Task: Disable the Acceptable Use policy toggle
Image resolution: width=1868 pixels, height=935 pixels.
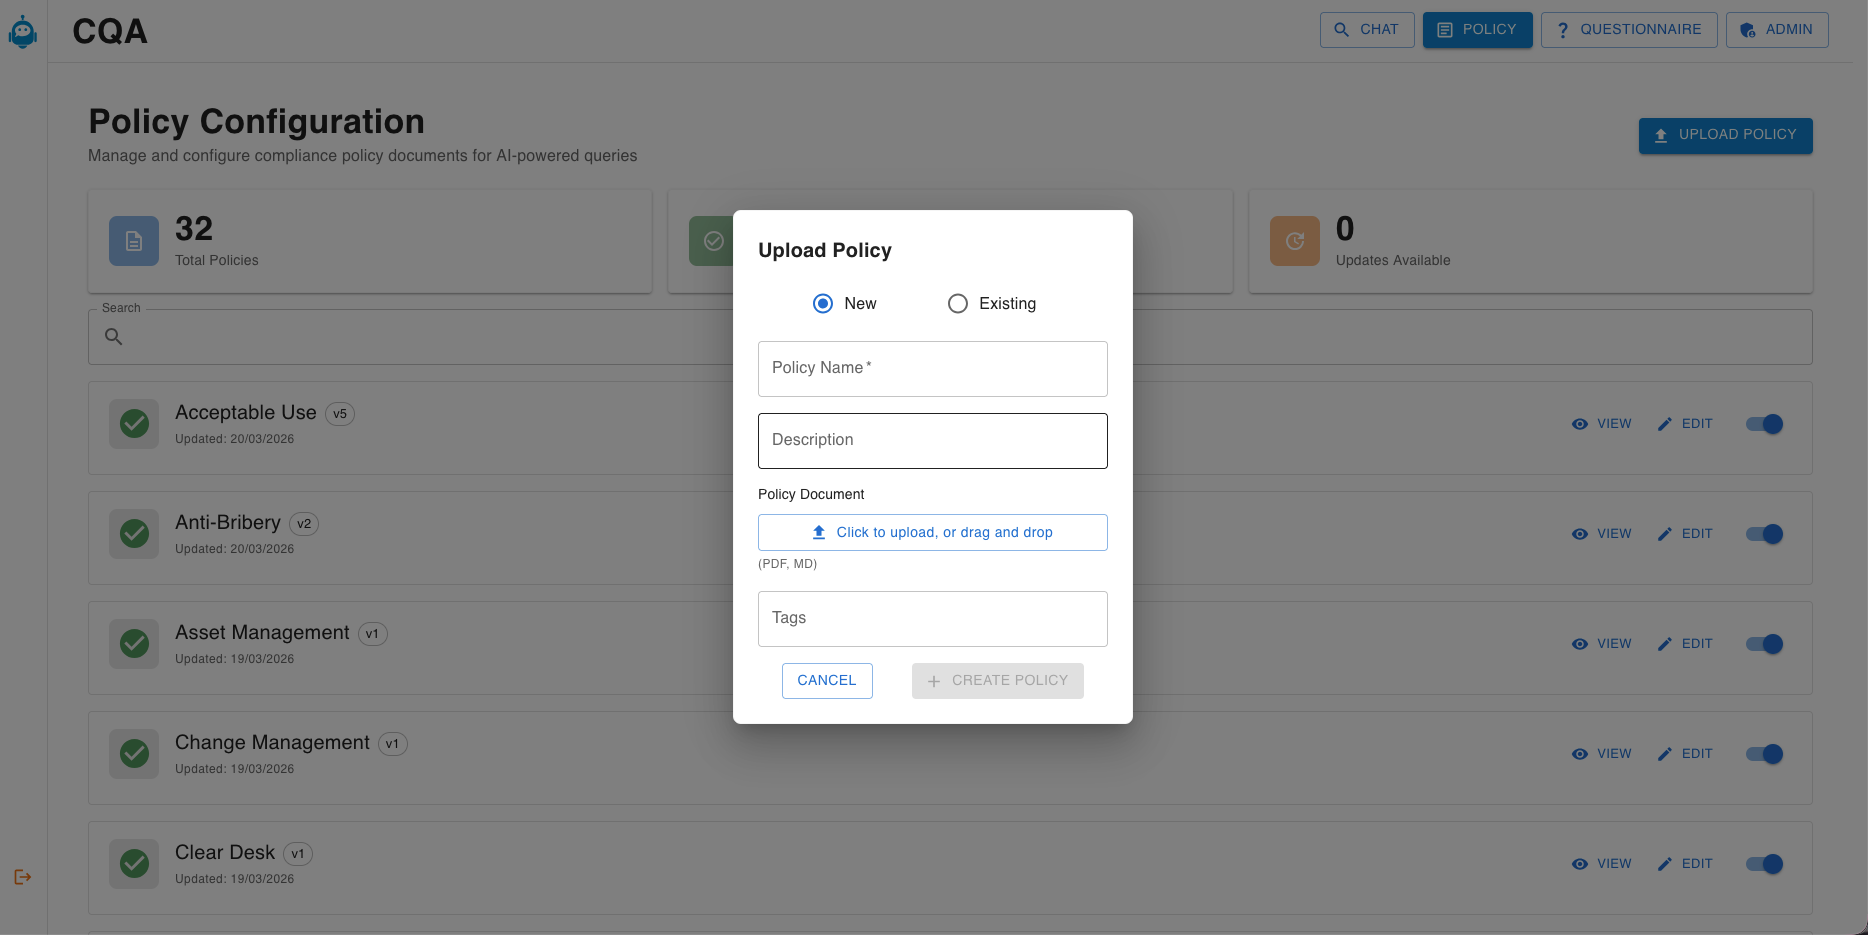Action: (x=1764, y=423)
